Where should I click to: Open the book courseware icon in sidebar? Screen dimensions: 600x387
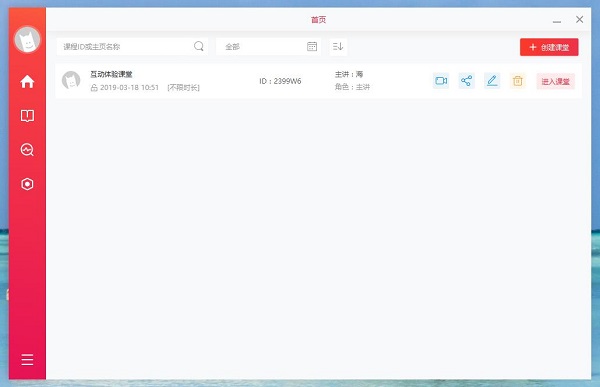[x=27, y=116]
